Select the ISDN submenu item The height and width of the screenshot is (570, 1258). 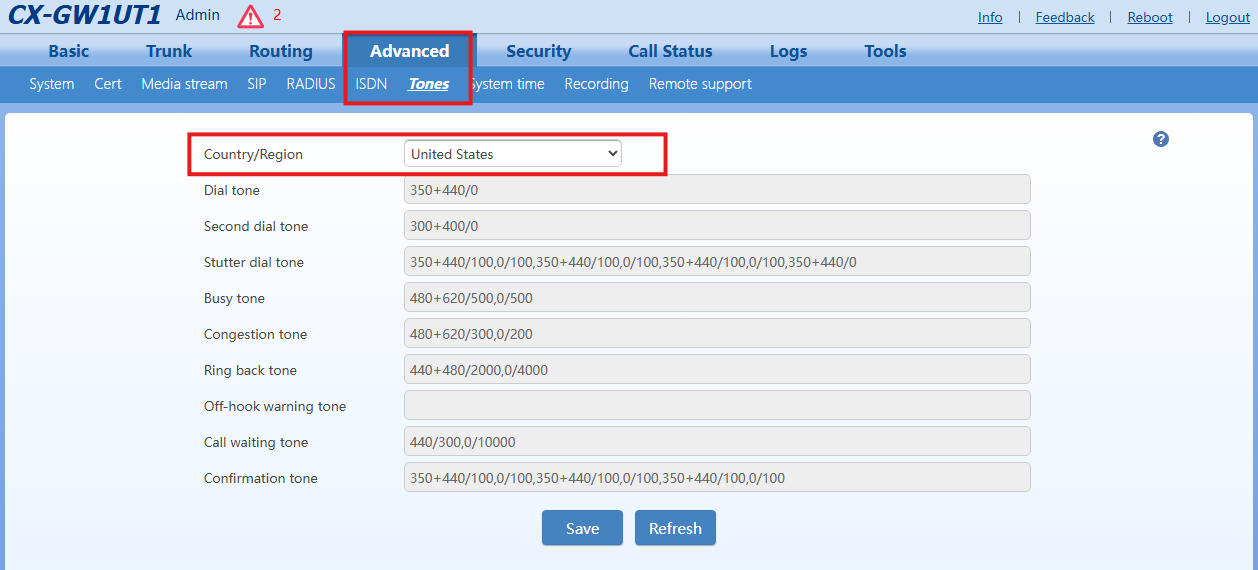click(x=371, y=84)
